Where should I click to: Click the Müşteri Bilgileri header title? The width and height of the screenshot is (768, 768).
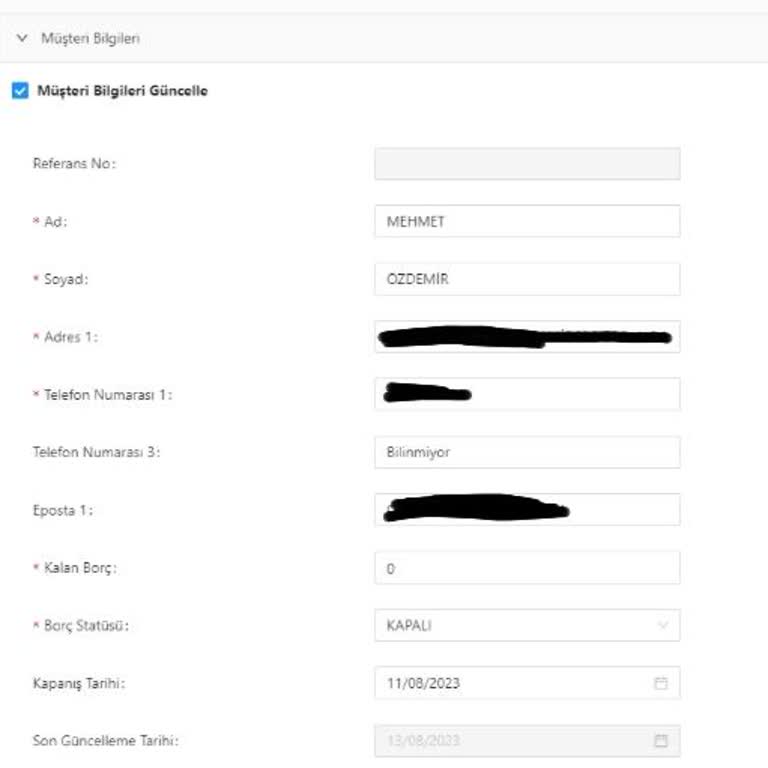coord(90,39)
